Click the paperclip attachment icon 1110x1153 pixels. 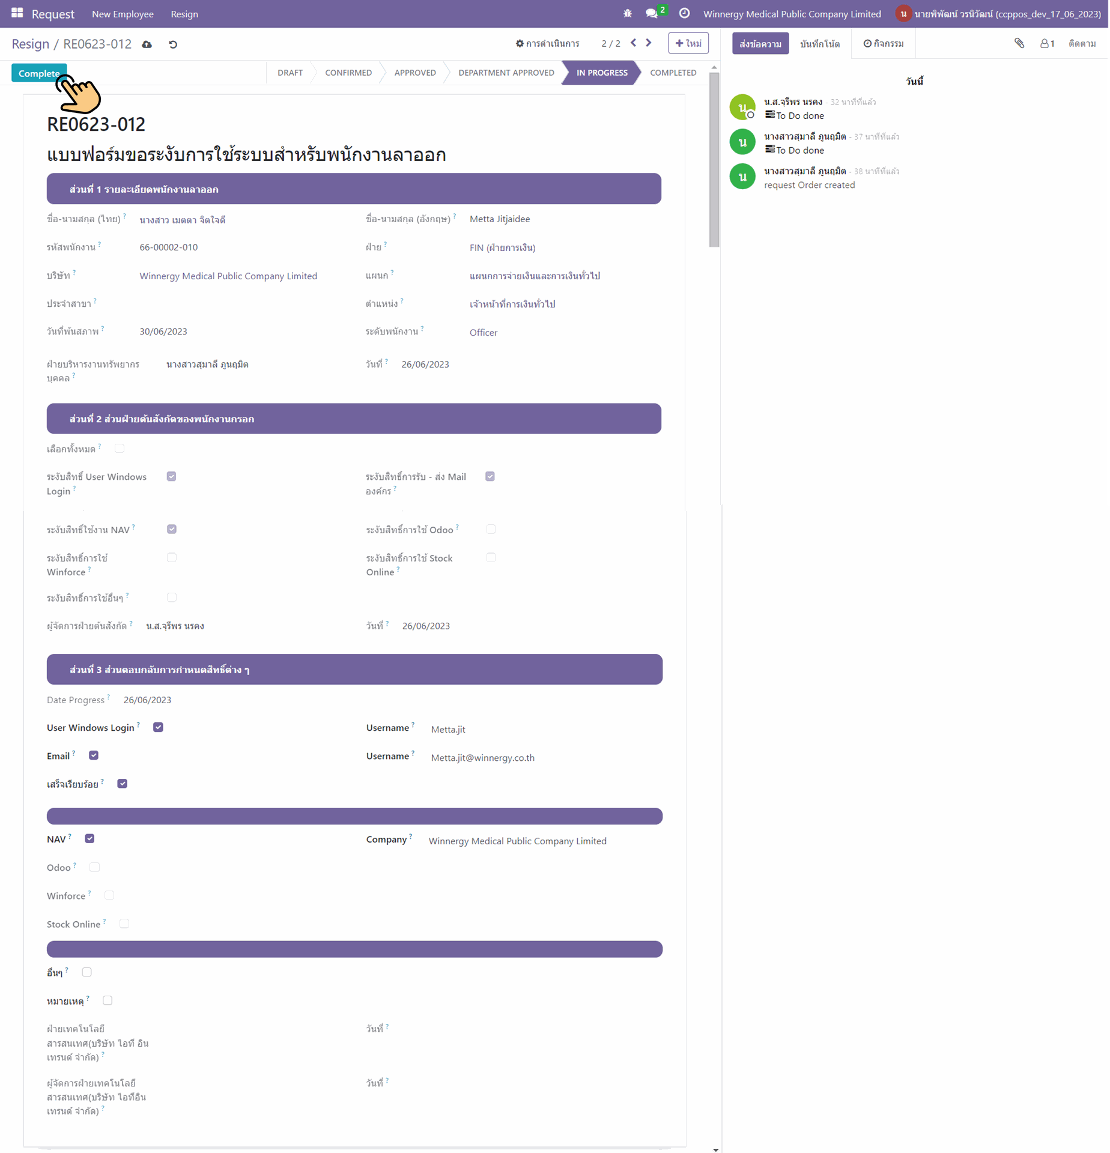tap(1019, 44)
